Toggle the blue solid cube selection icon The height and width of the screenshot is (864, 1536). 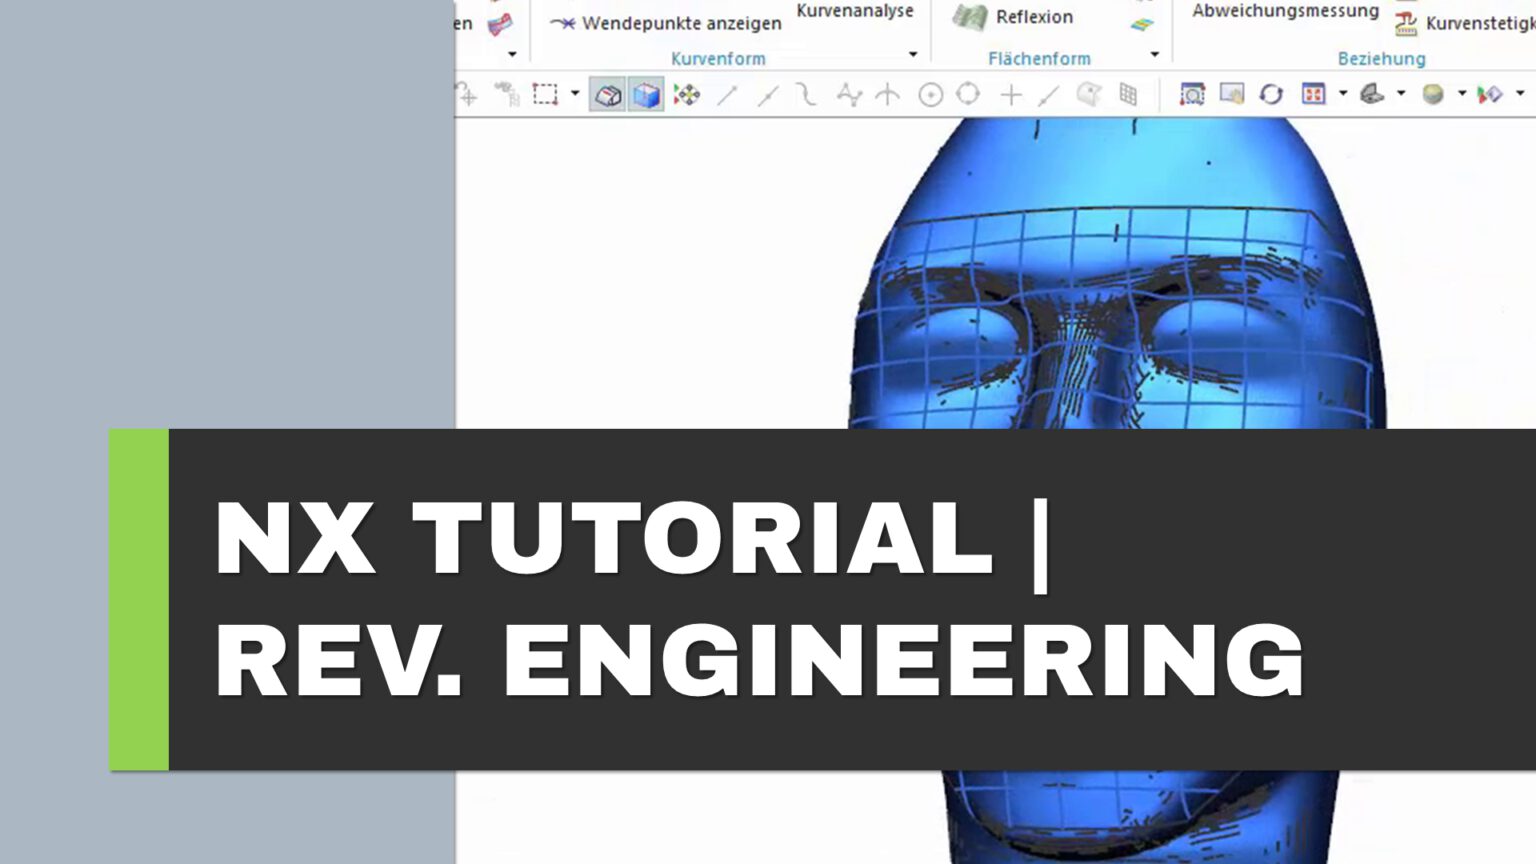(647, 95)
